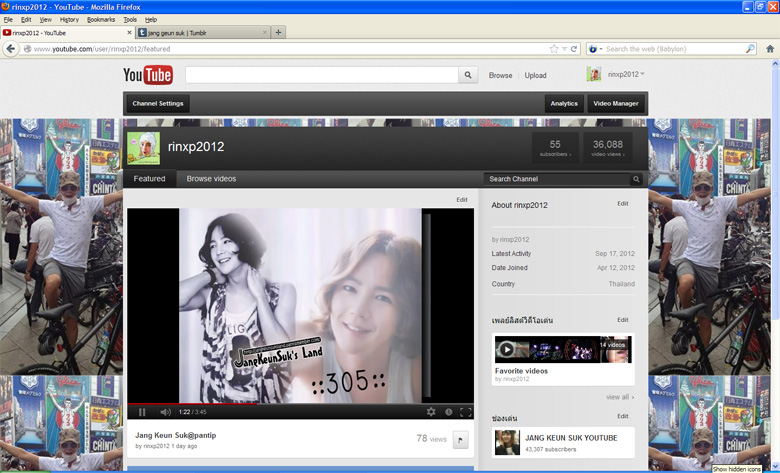Open the Favorite videos playlist title
Screen dimensions: 780x473
[x=521, y=371]
